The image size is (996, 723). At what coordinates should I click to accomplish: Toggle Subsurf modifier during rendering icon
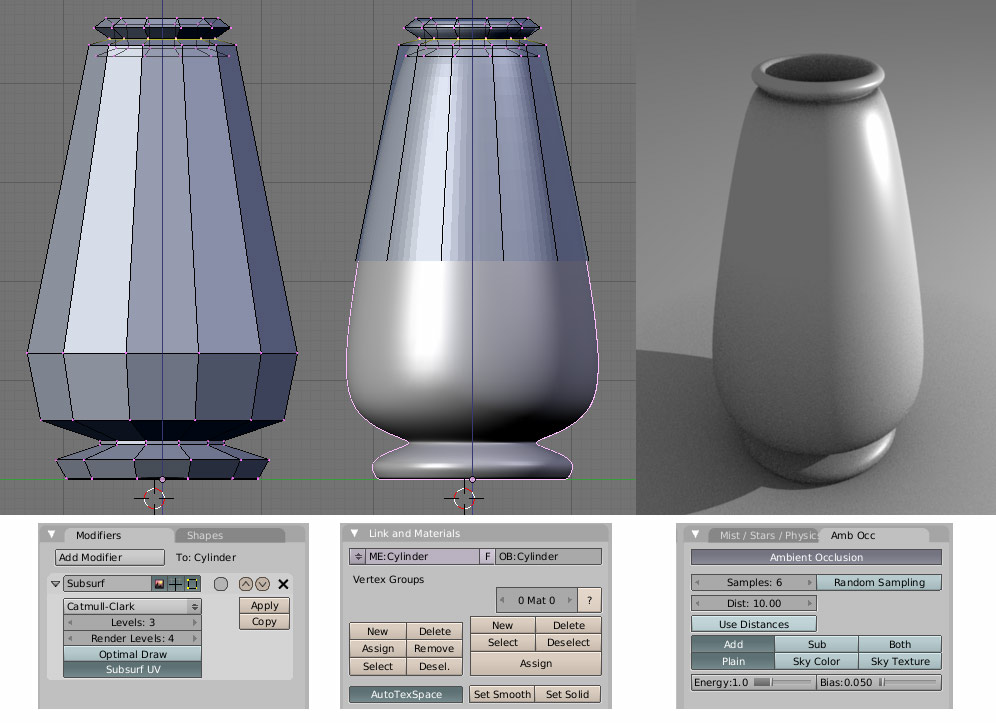point(159,584)
